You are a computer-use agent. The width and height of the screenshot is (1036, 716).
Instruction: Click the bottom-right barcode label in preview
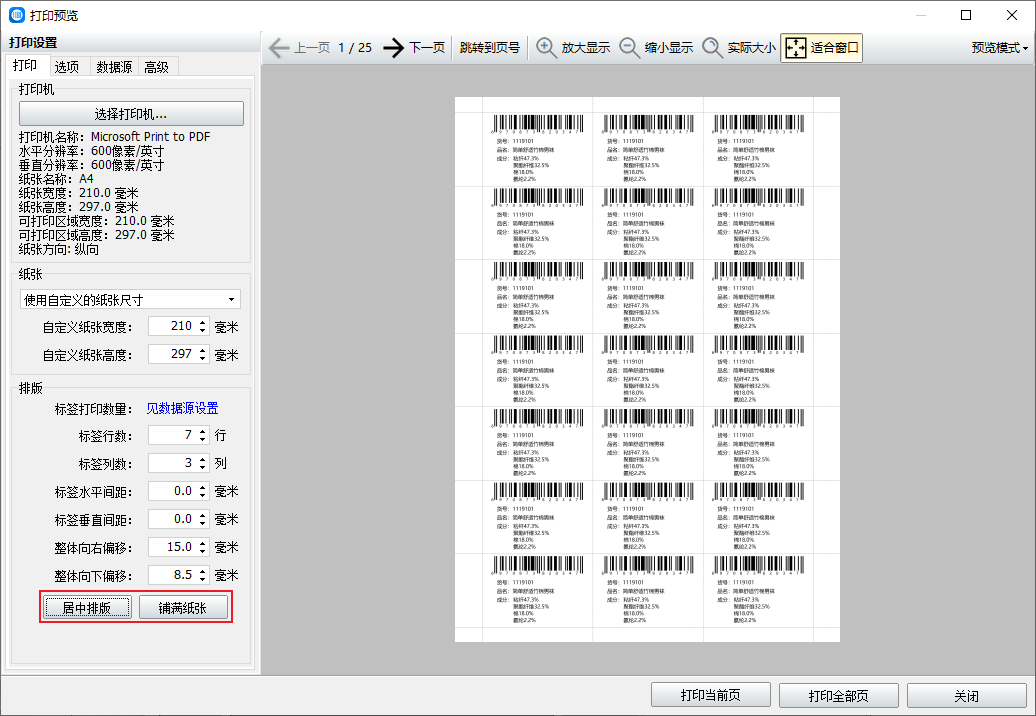[x=758, y=591]
